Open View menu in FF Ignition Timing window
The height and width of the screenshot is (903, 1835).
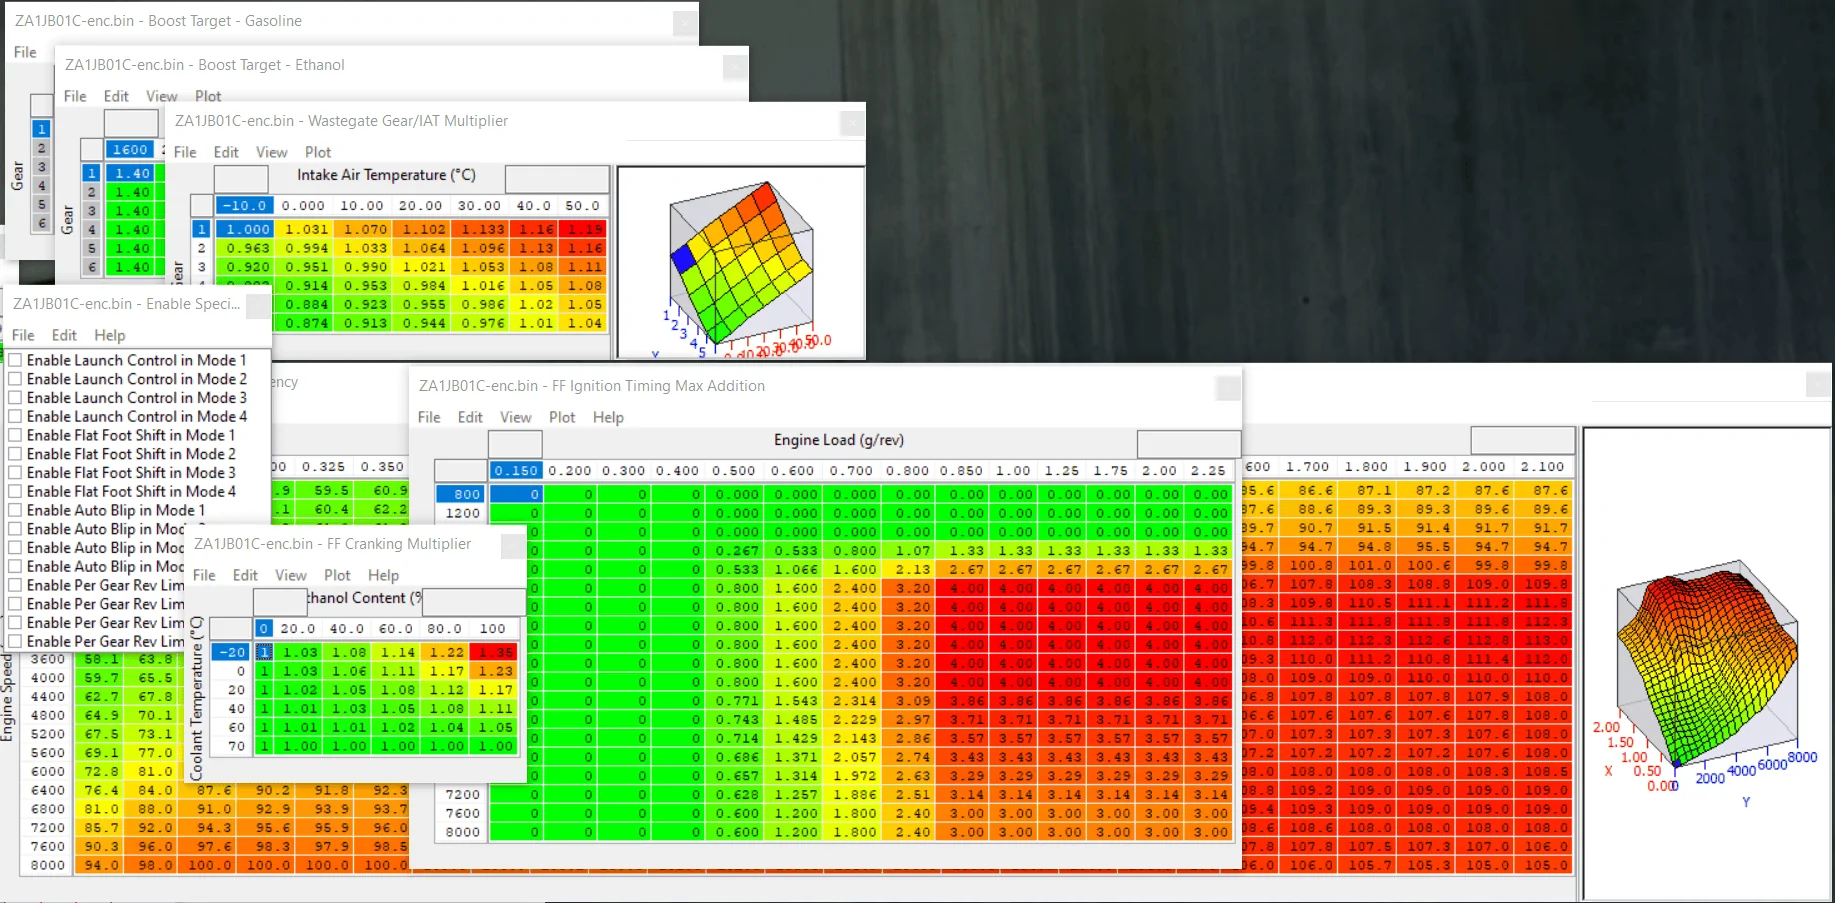[x=516, y=417]
